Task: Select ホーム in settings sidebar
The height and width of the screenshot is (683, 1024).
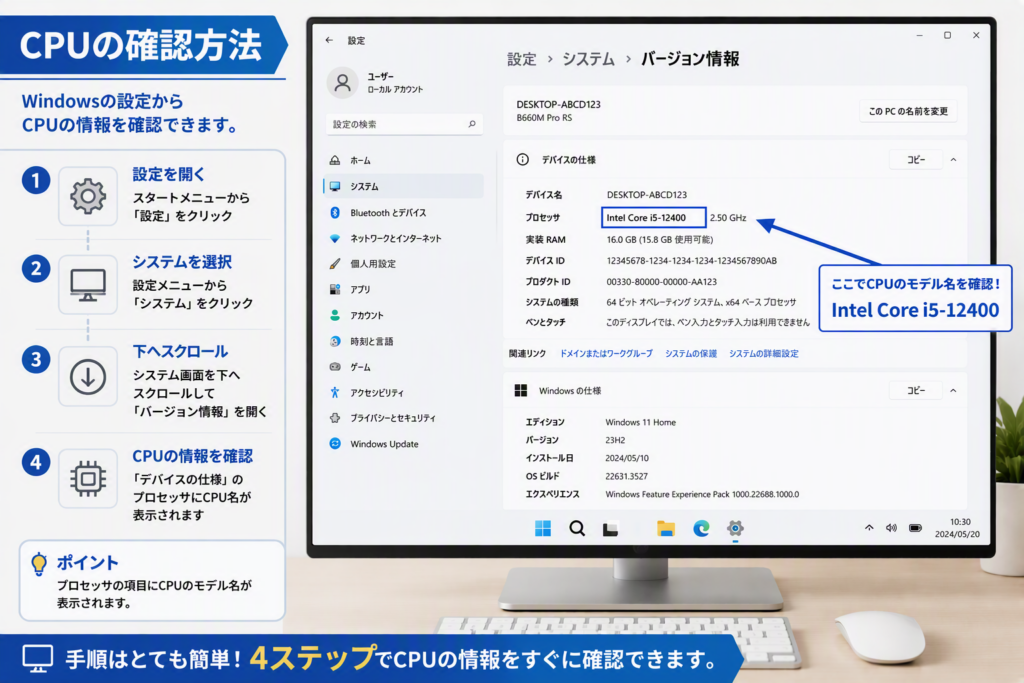Action: 404,160
